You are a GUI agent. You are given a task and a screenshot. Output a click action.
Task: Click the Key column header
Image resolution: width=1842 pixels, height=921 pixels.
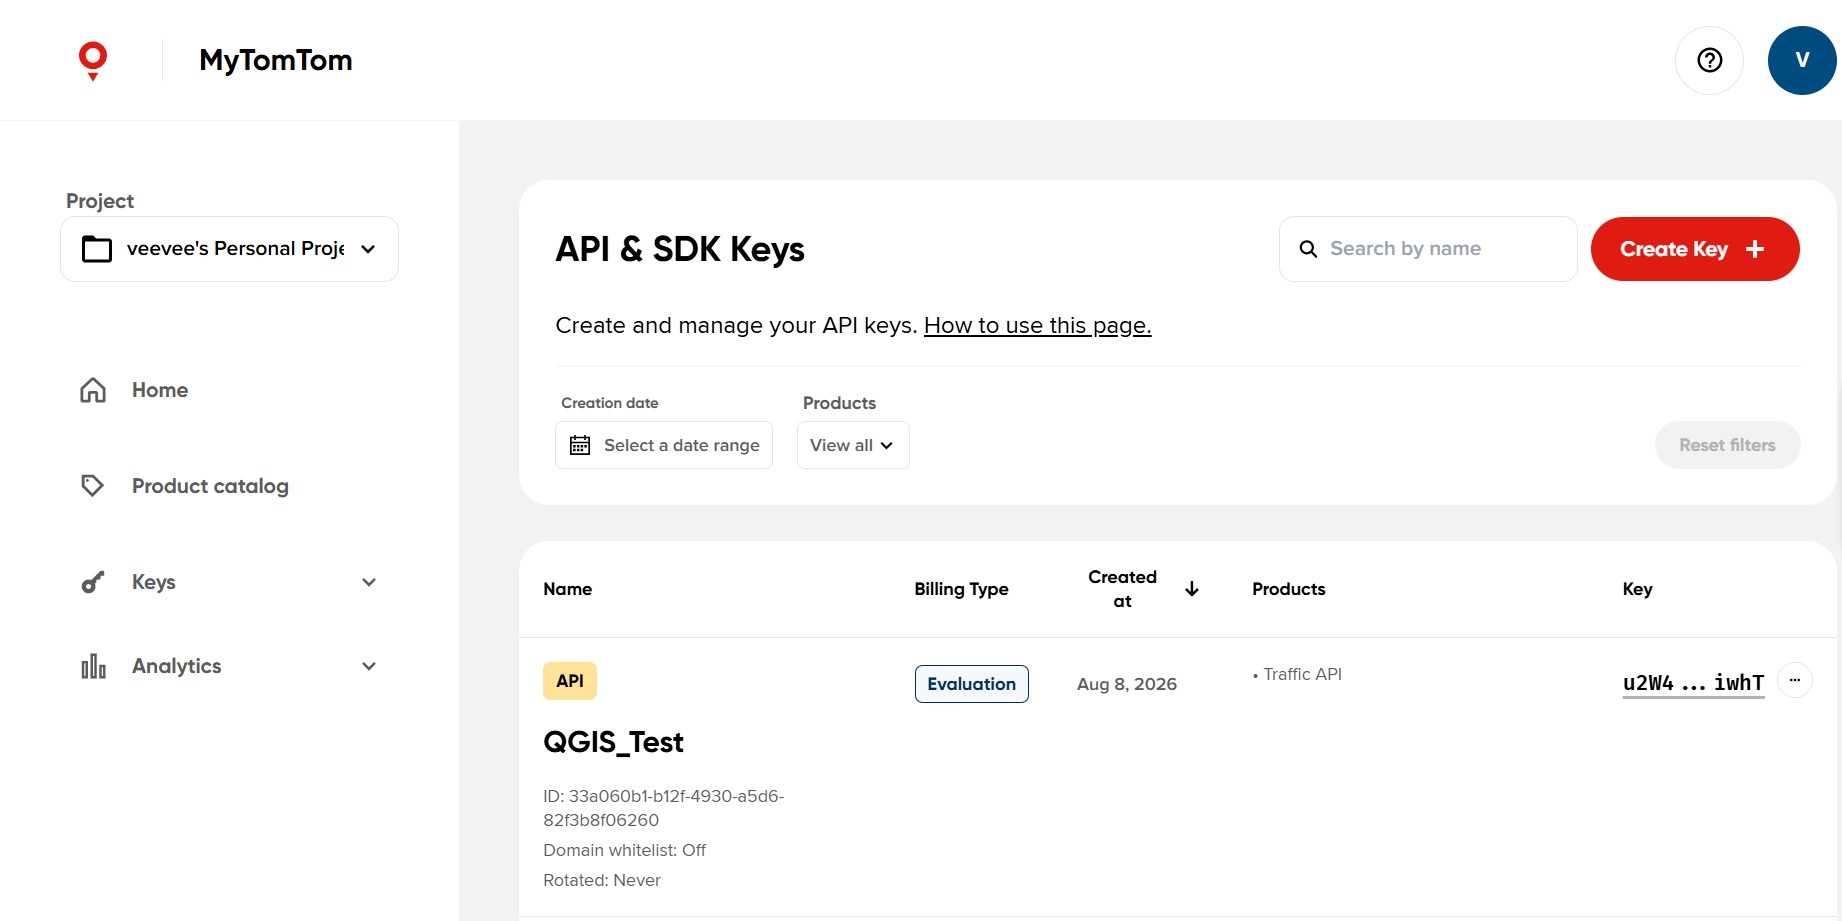[1637, 589]
